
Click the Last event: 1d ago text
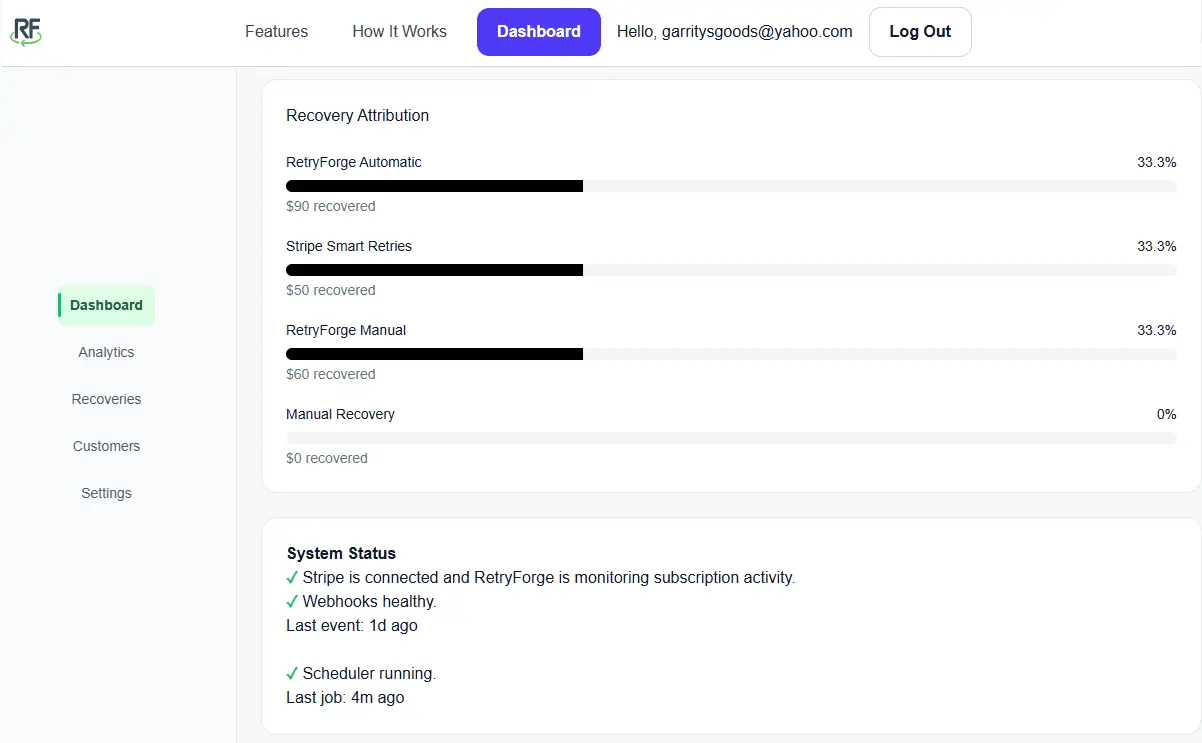click(352, 626)
